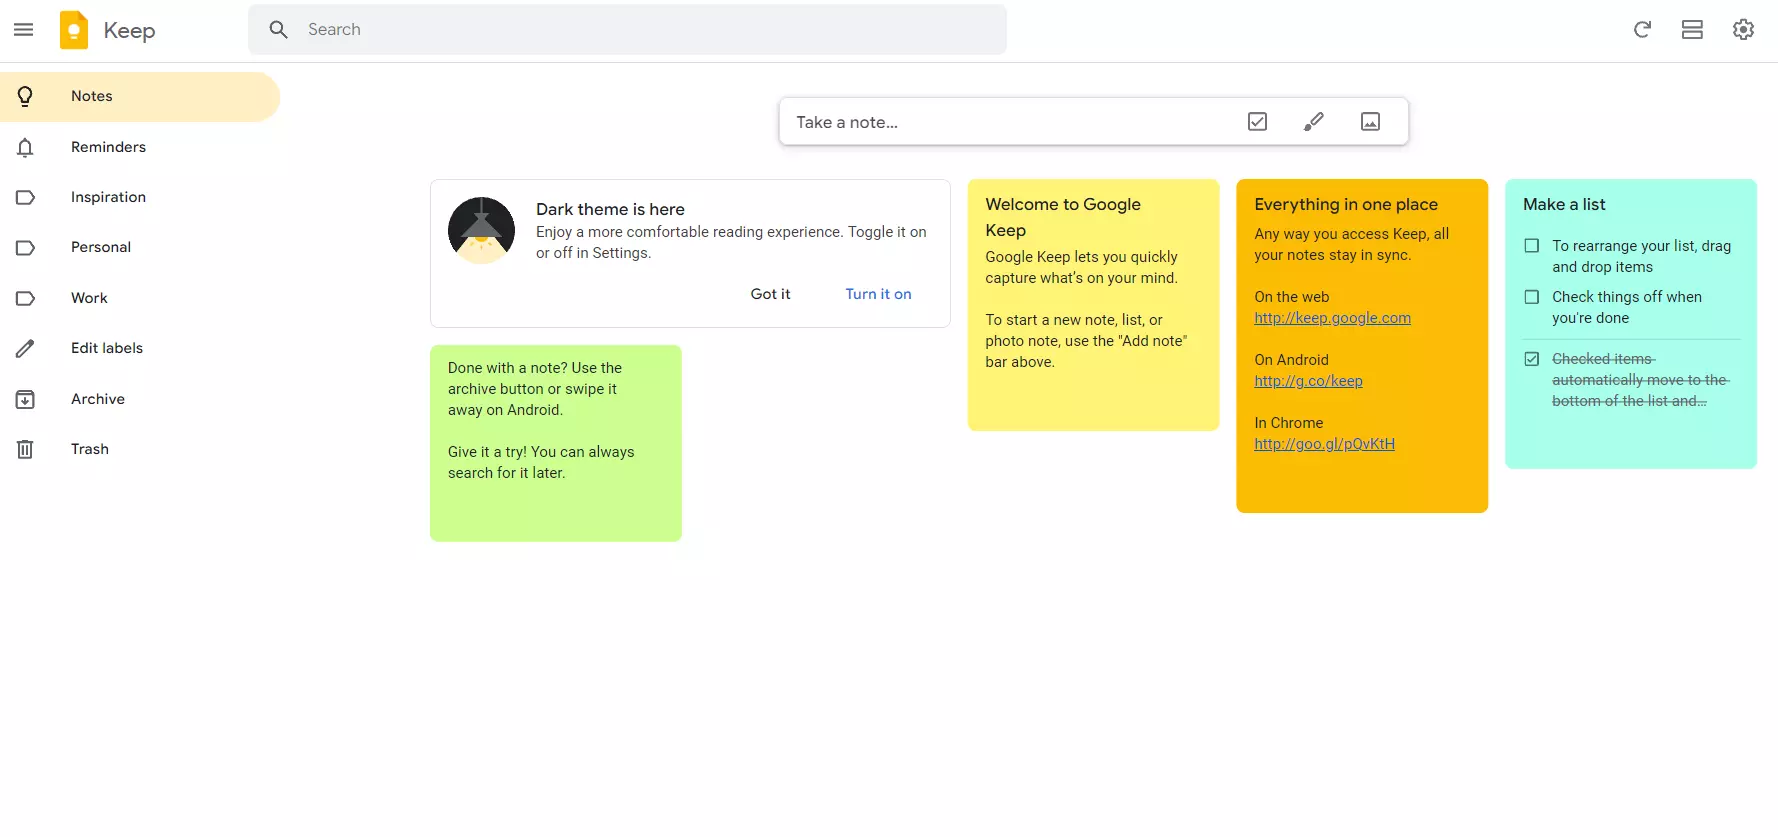Go to Reminders
This screenshot has height=837, width=1778.
[x=140, y=147]
